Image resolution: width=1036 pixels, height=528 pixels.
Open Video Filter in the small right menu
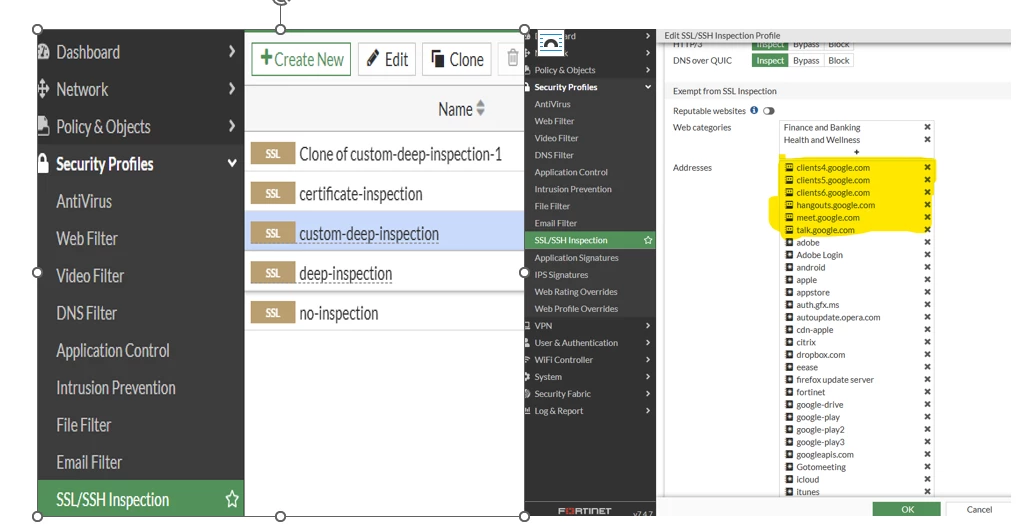556,138
